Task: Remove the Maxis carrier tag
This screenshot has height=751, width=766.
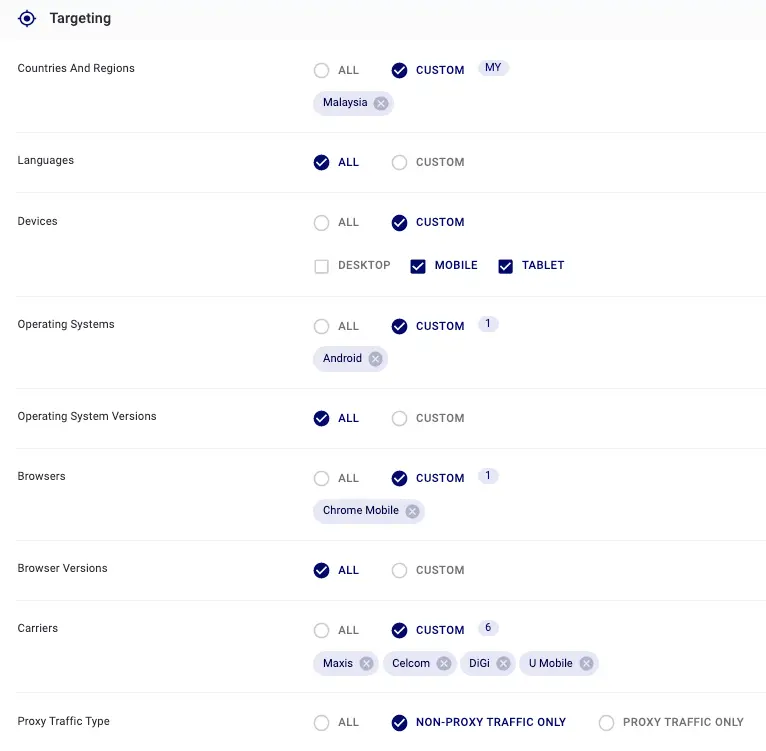Action: pyautogui.click(x=366, y=664)
